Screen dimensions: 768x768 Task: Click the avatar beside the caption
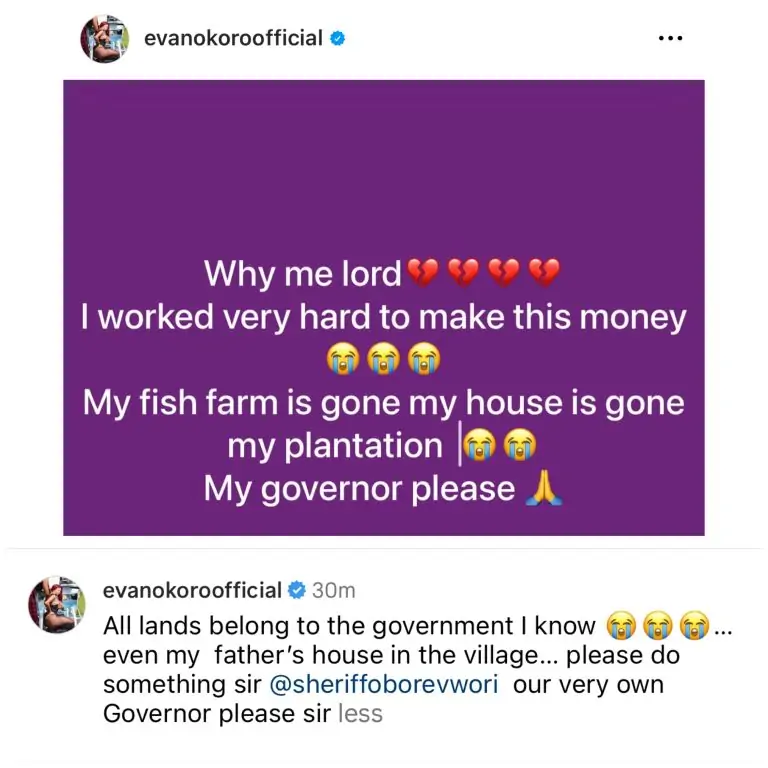(56, 604)
